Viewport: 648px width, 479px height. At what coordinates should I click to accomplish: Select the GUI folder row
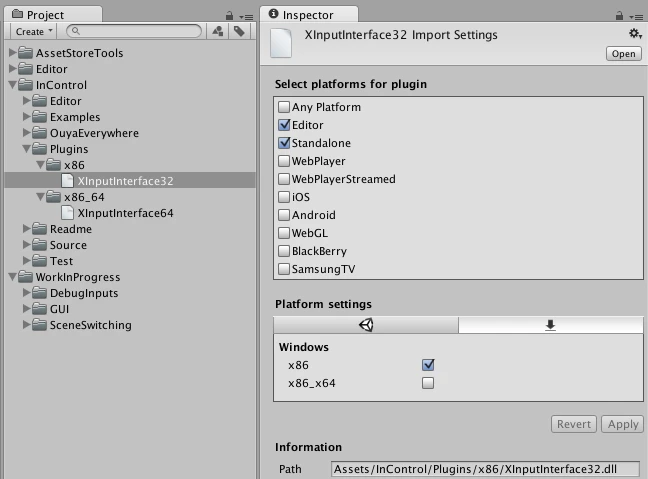tap(130, 309)
